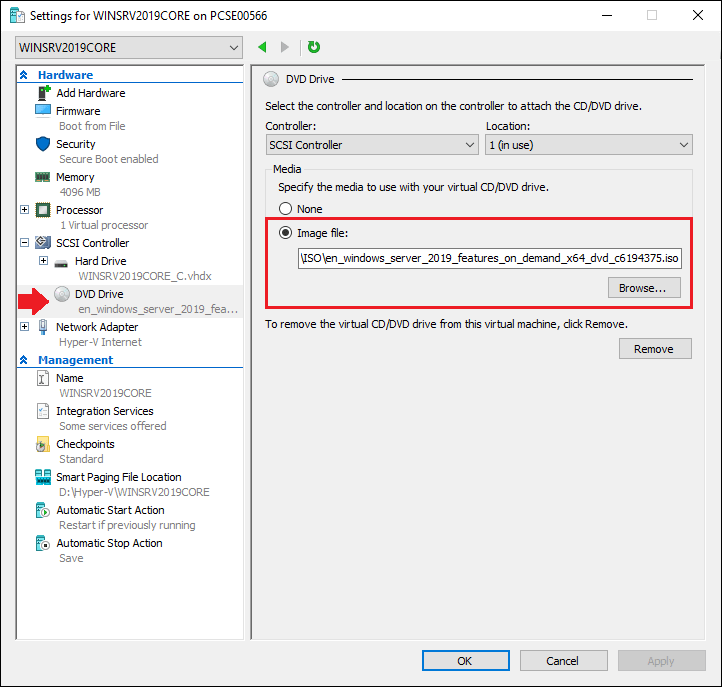Select the Name item under Management
The height and width of the screenshot is (687, 722).
click(x=70, y=378)
